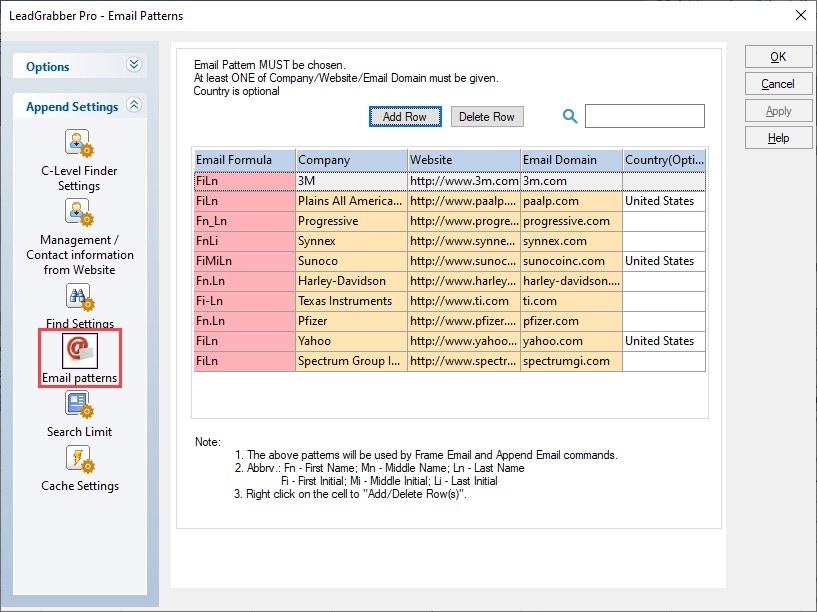
Task: Open Help button
Action: [778, 138]
